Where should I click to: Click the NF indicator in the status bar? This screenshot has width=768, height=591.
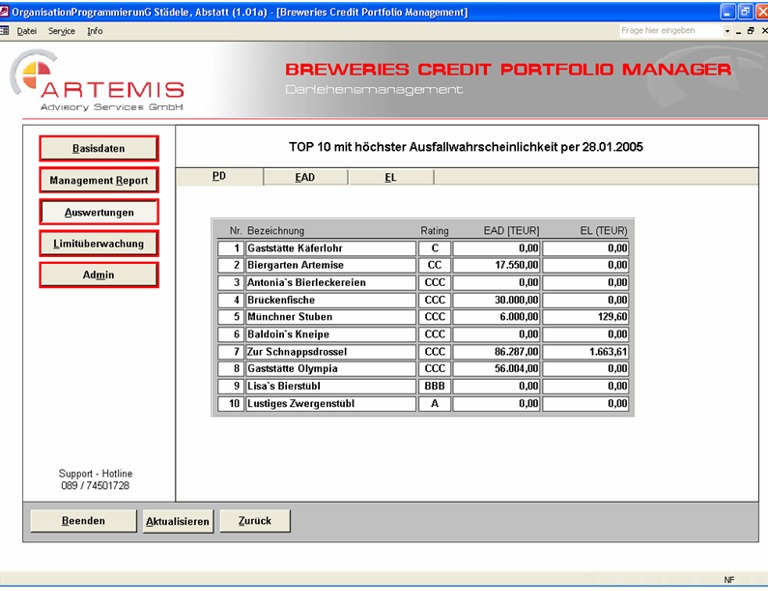[x=729, y=580]
